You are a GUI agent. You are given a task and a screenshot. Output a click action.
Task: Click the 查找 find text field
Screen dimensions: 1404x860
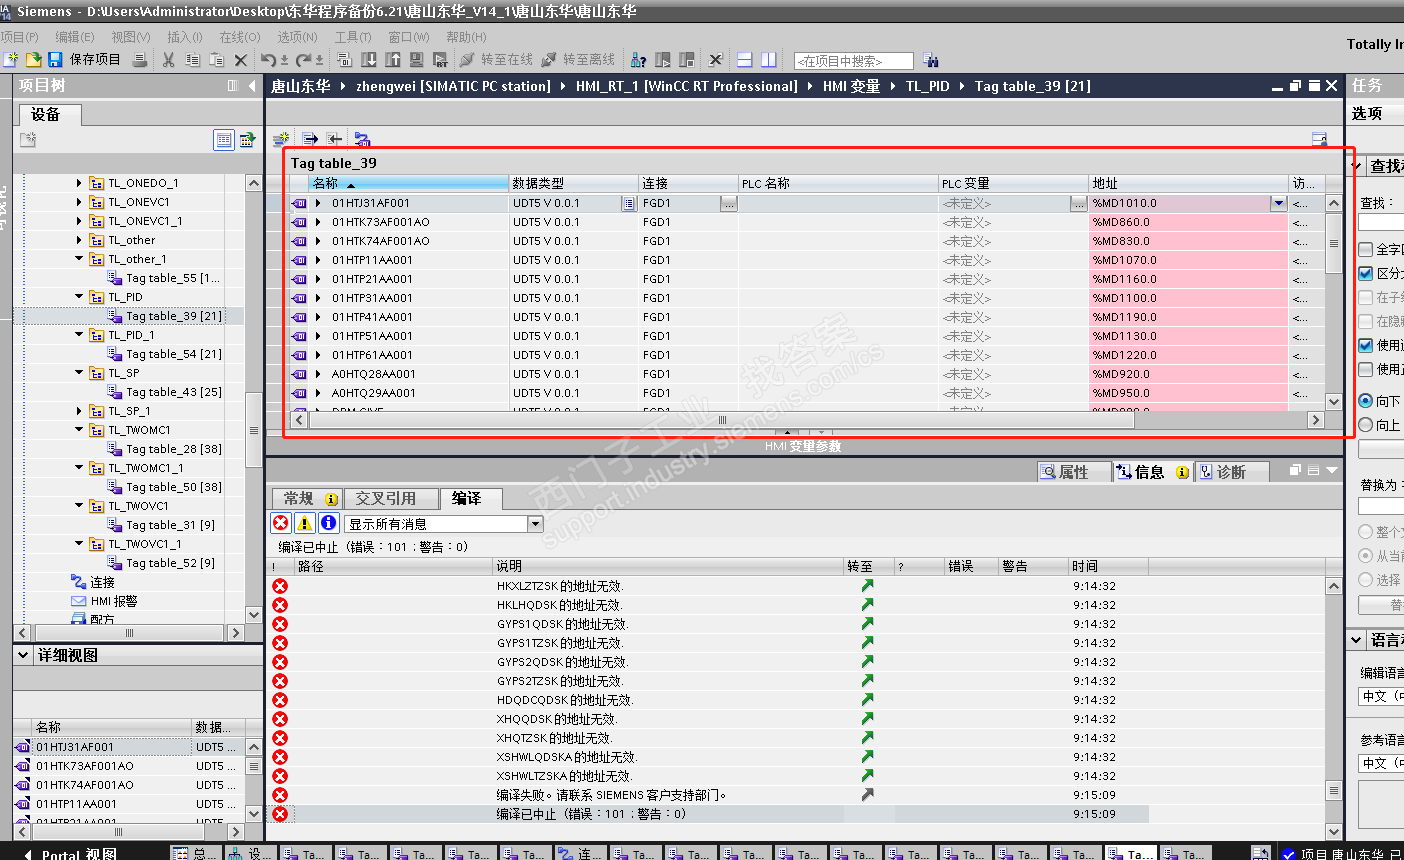point(1381,222)
